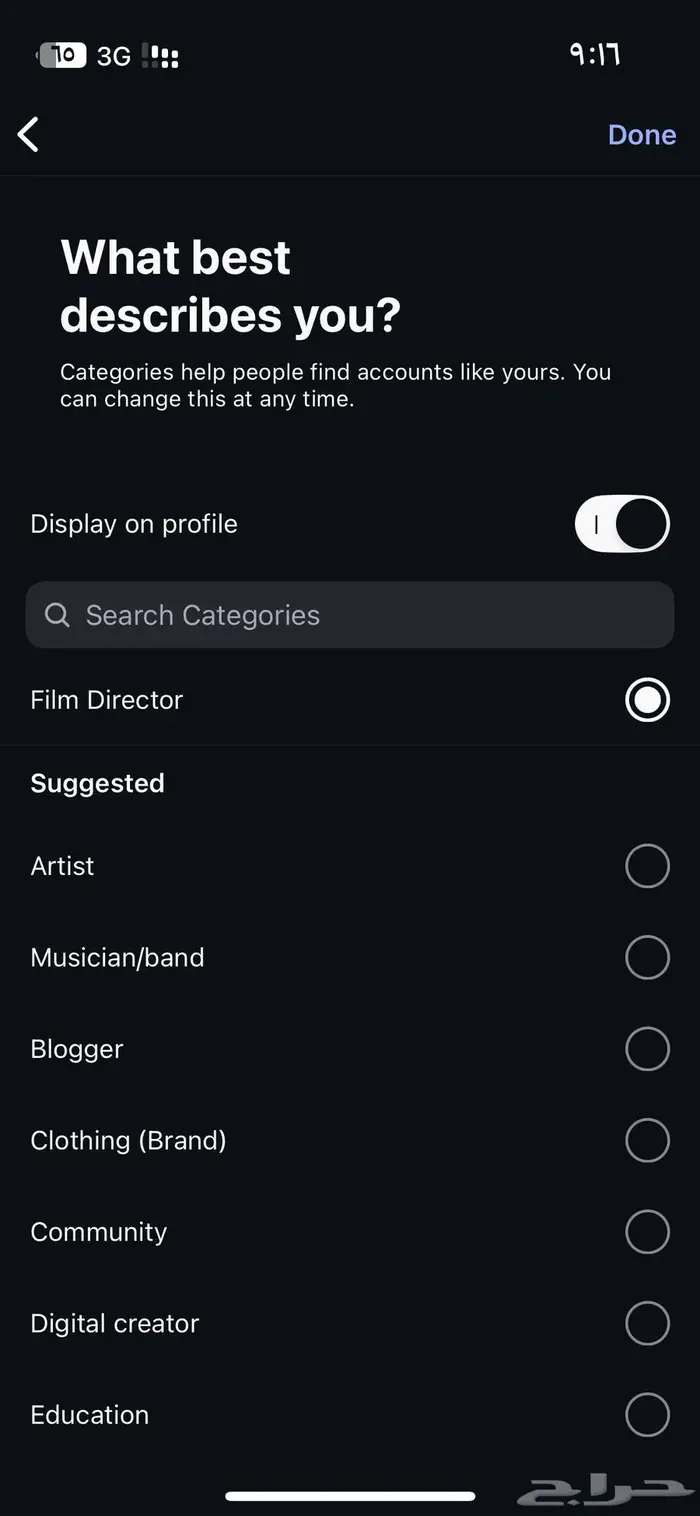Viewport: 700px width, 1516px height.
Task: Tap the battery status indicator
Action: [62, 55]
